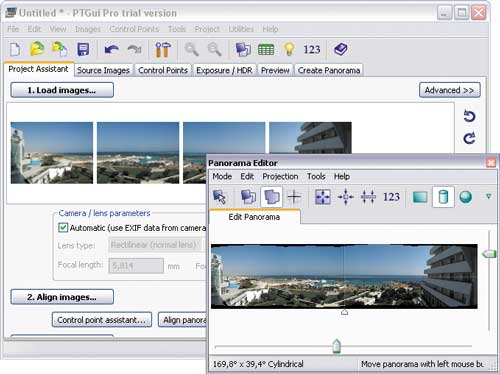Viewport: 500px width, 374px height.
Task: Select the Edit Panorama tab
Action: pos(254,217)
